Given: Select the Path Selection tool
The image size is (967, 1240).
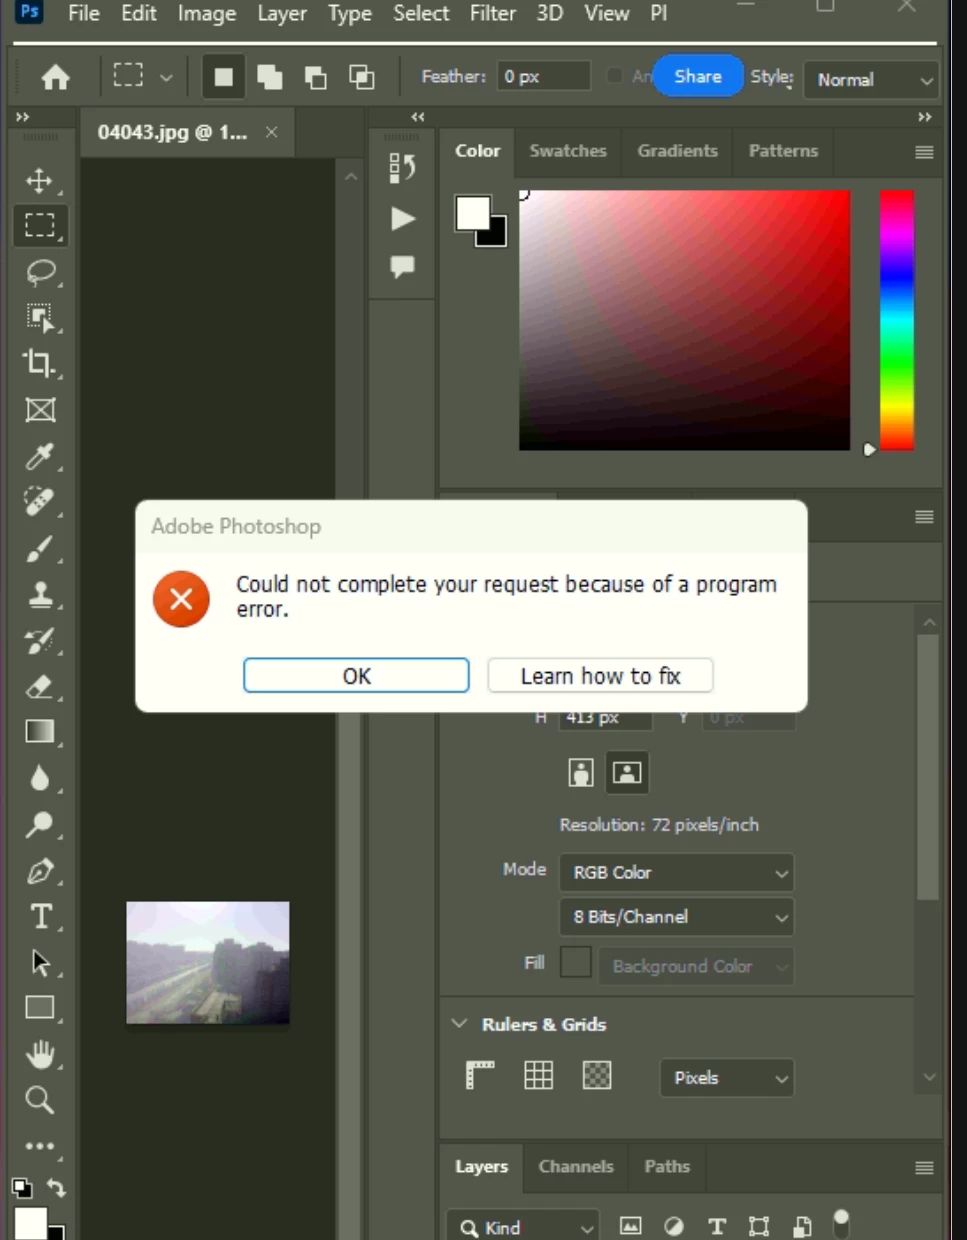Looking at the screenshot, I should 40,963.
